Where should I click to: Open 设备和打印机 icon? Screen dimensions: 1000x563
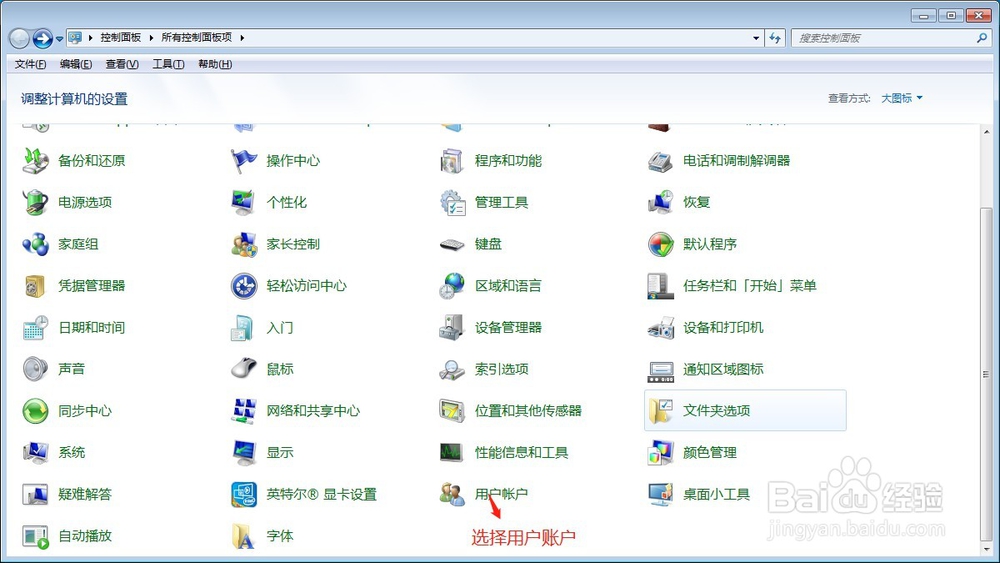[660, 328]
